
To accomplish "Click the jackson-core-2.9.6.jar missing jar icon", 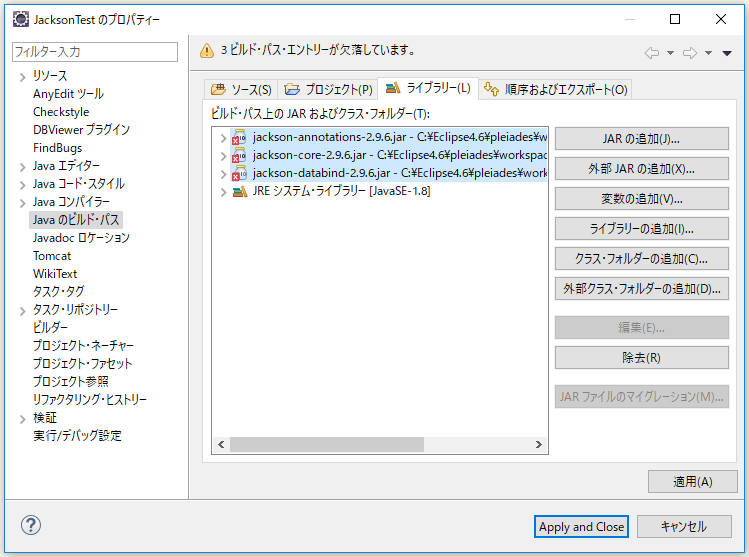I will [239, 156].
